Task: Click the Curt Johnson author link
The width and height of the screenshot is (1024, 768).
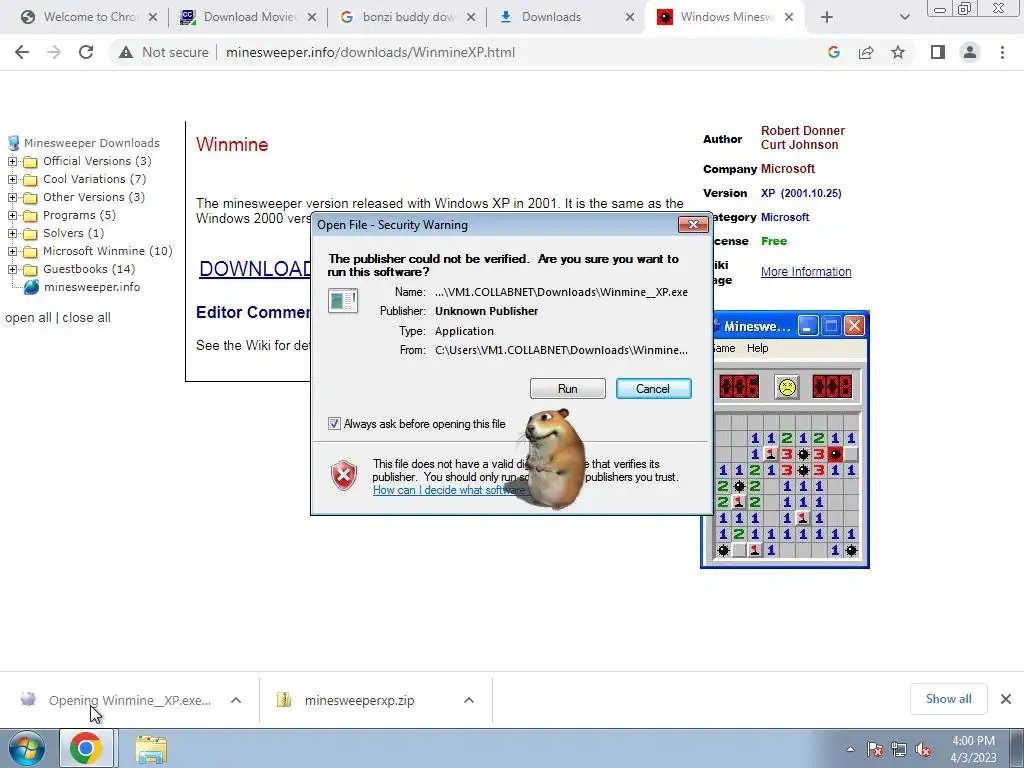Action: coord(799,145)
